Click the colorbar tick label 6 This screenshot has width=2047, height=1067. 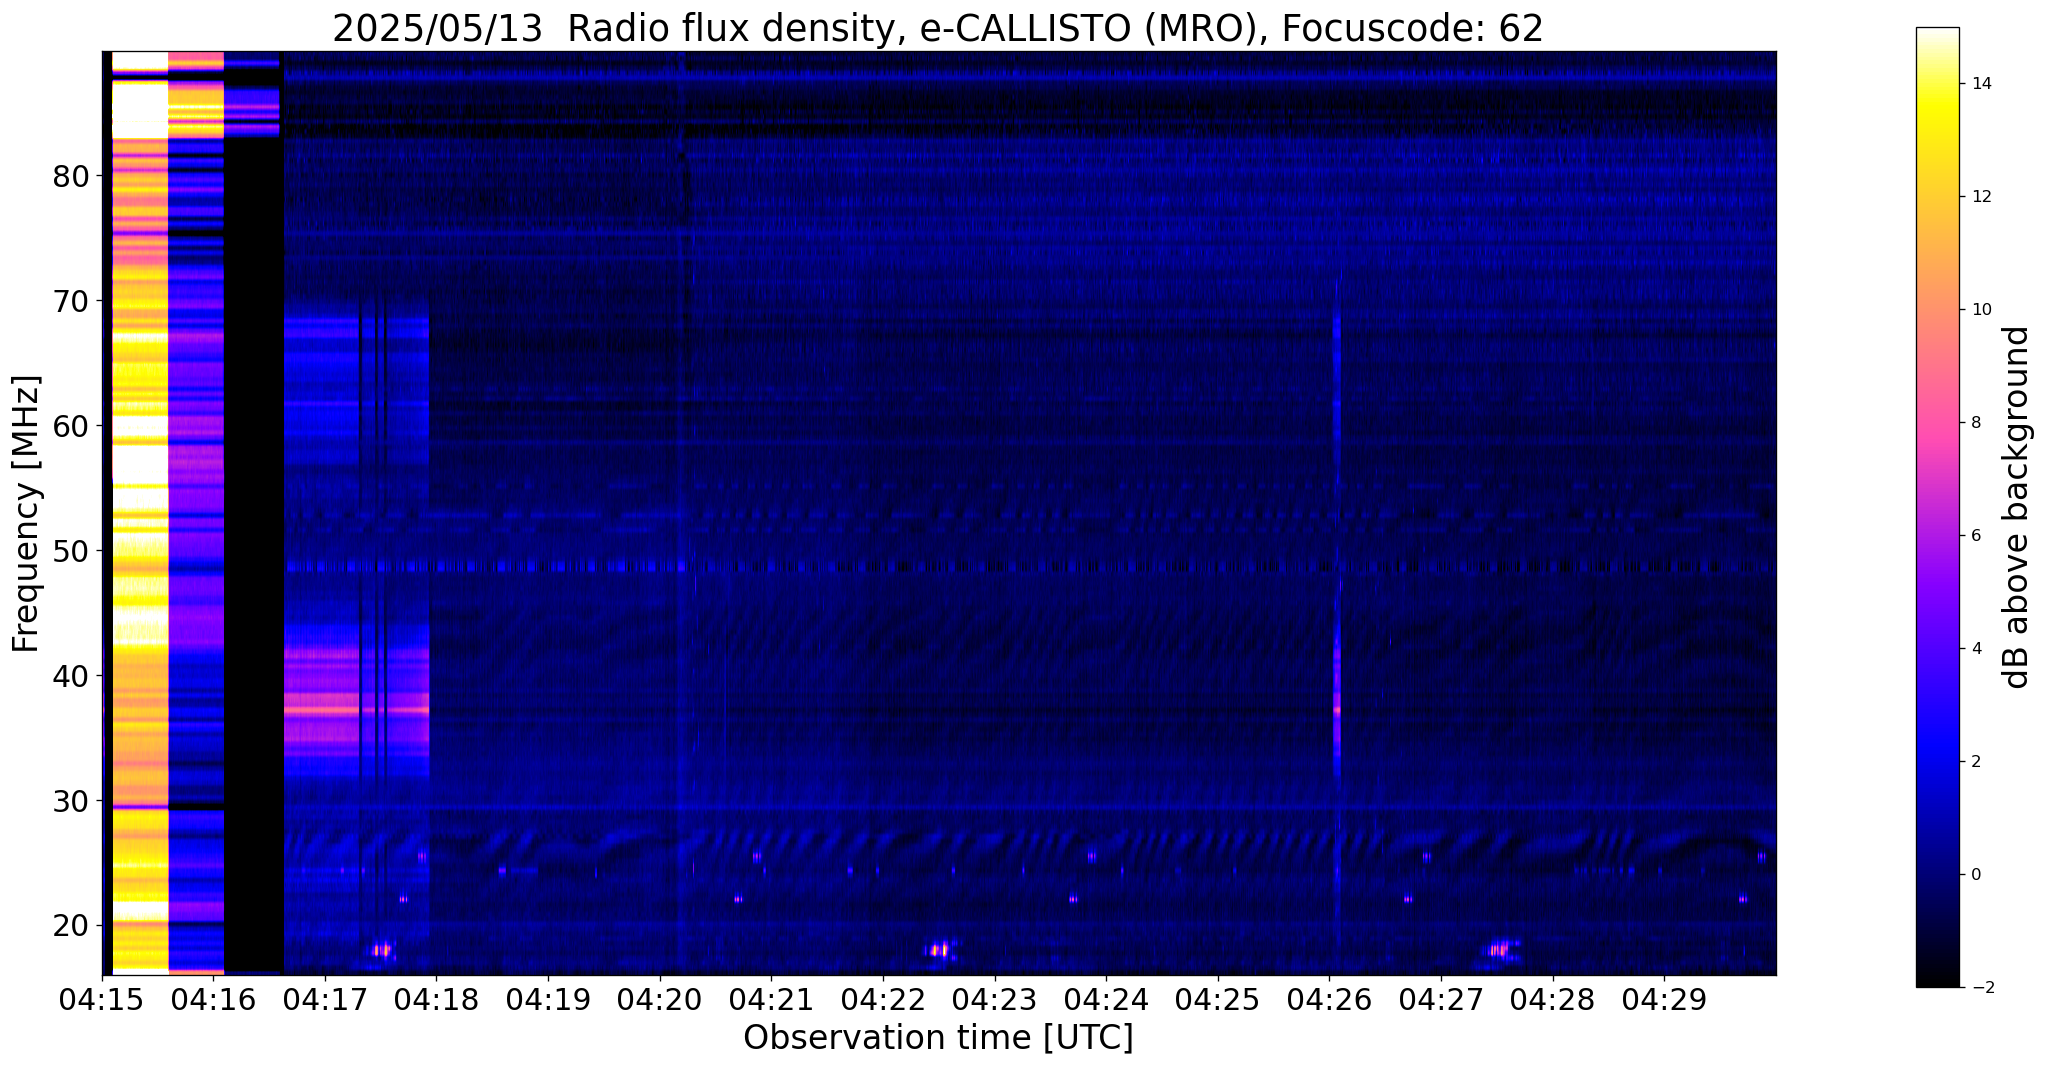click(1975, 536)
